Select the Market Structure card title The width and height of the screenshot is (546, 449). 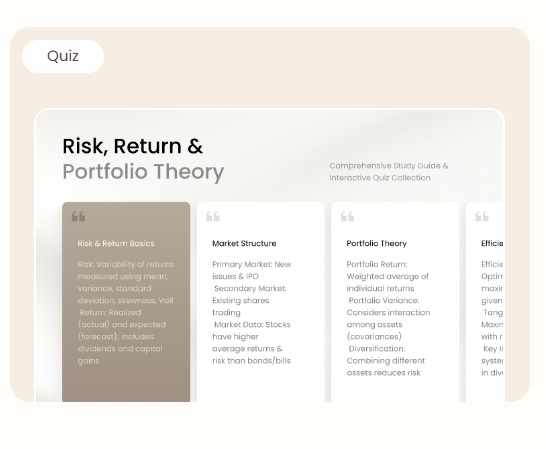244,243
